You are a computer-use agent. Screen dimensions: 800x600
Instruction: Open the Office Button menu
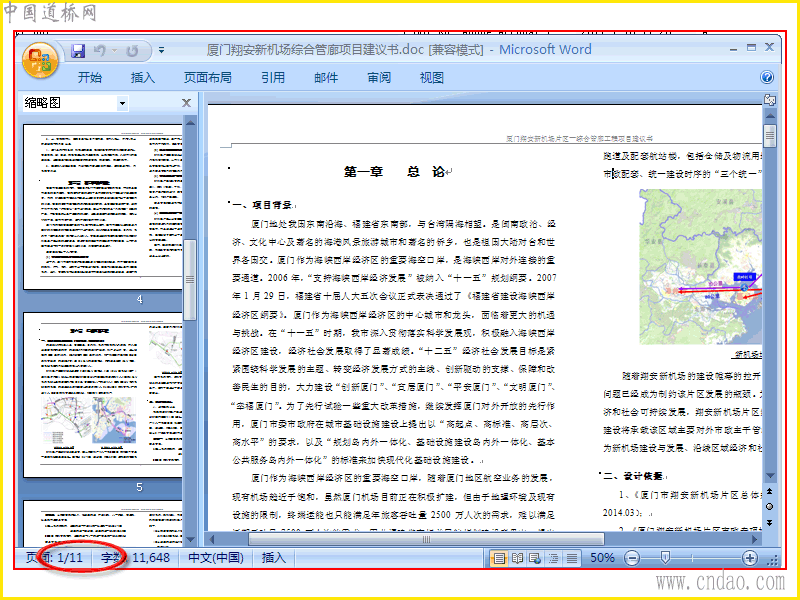point(40,60)
